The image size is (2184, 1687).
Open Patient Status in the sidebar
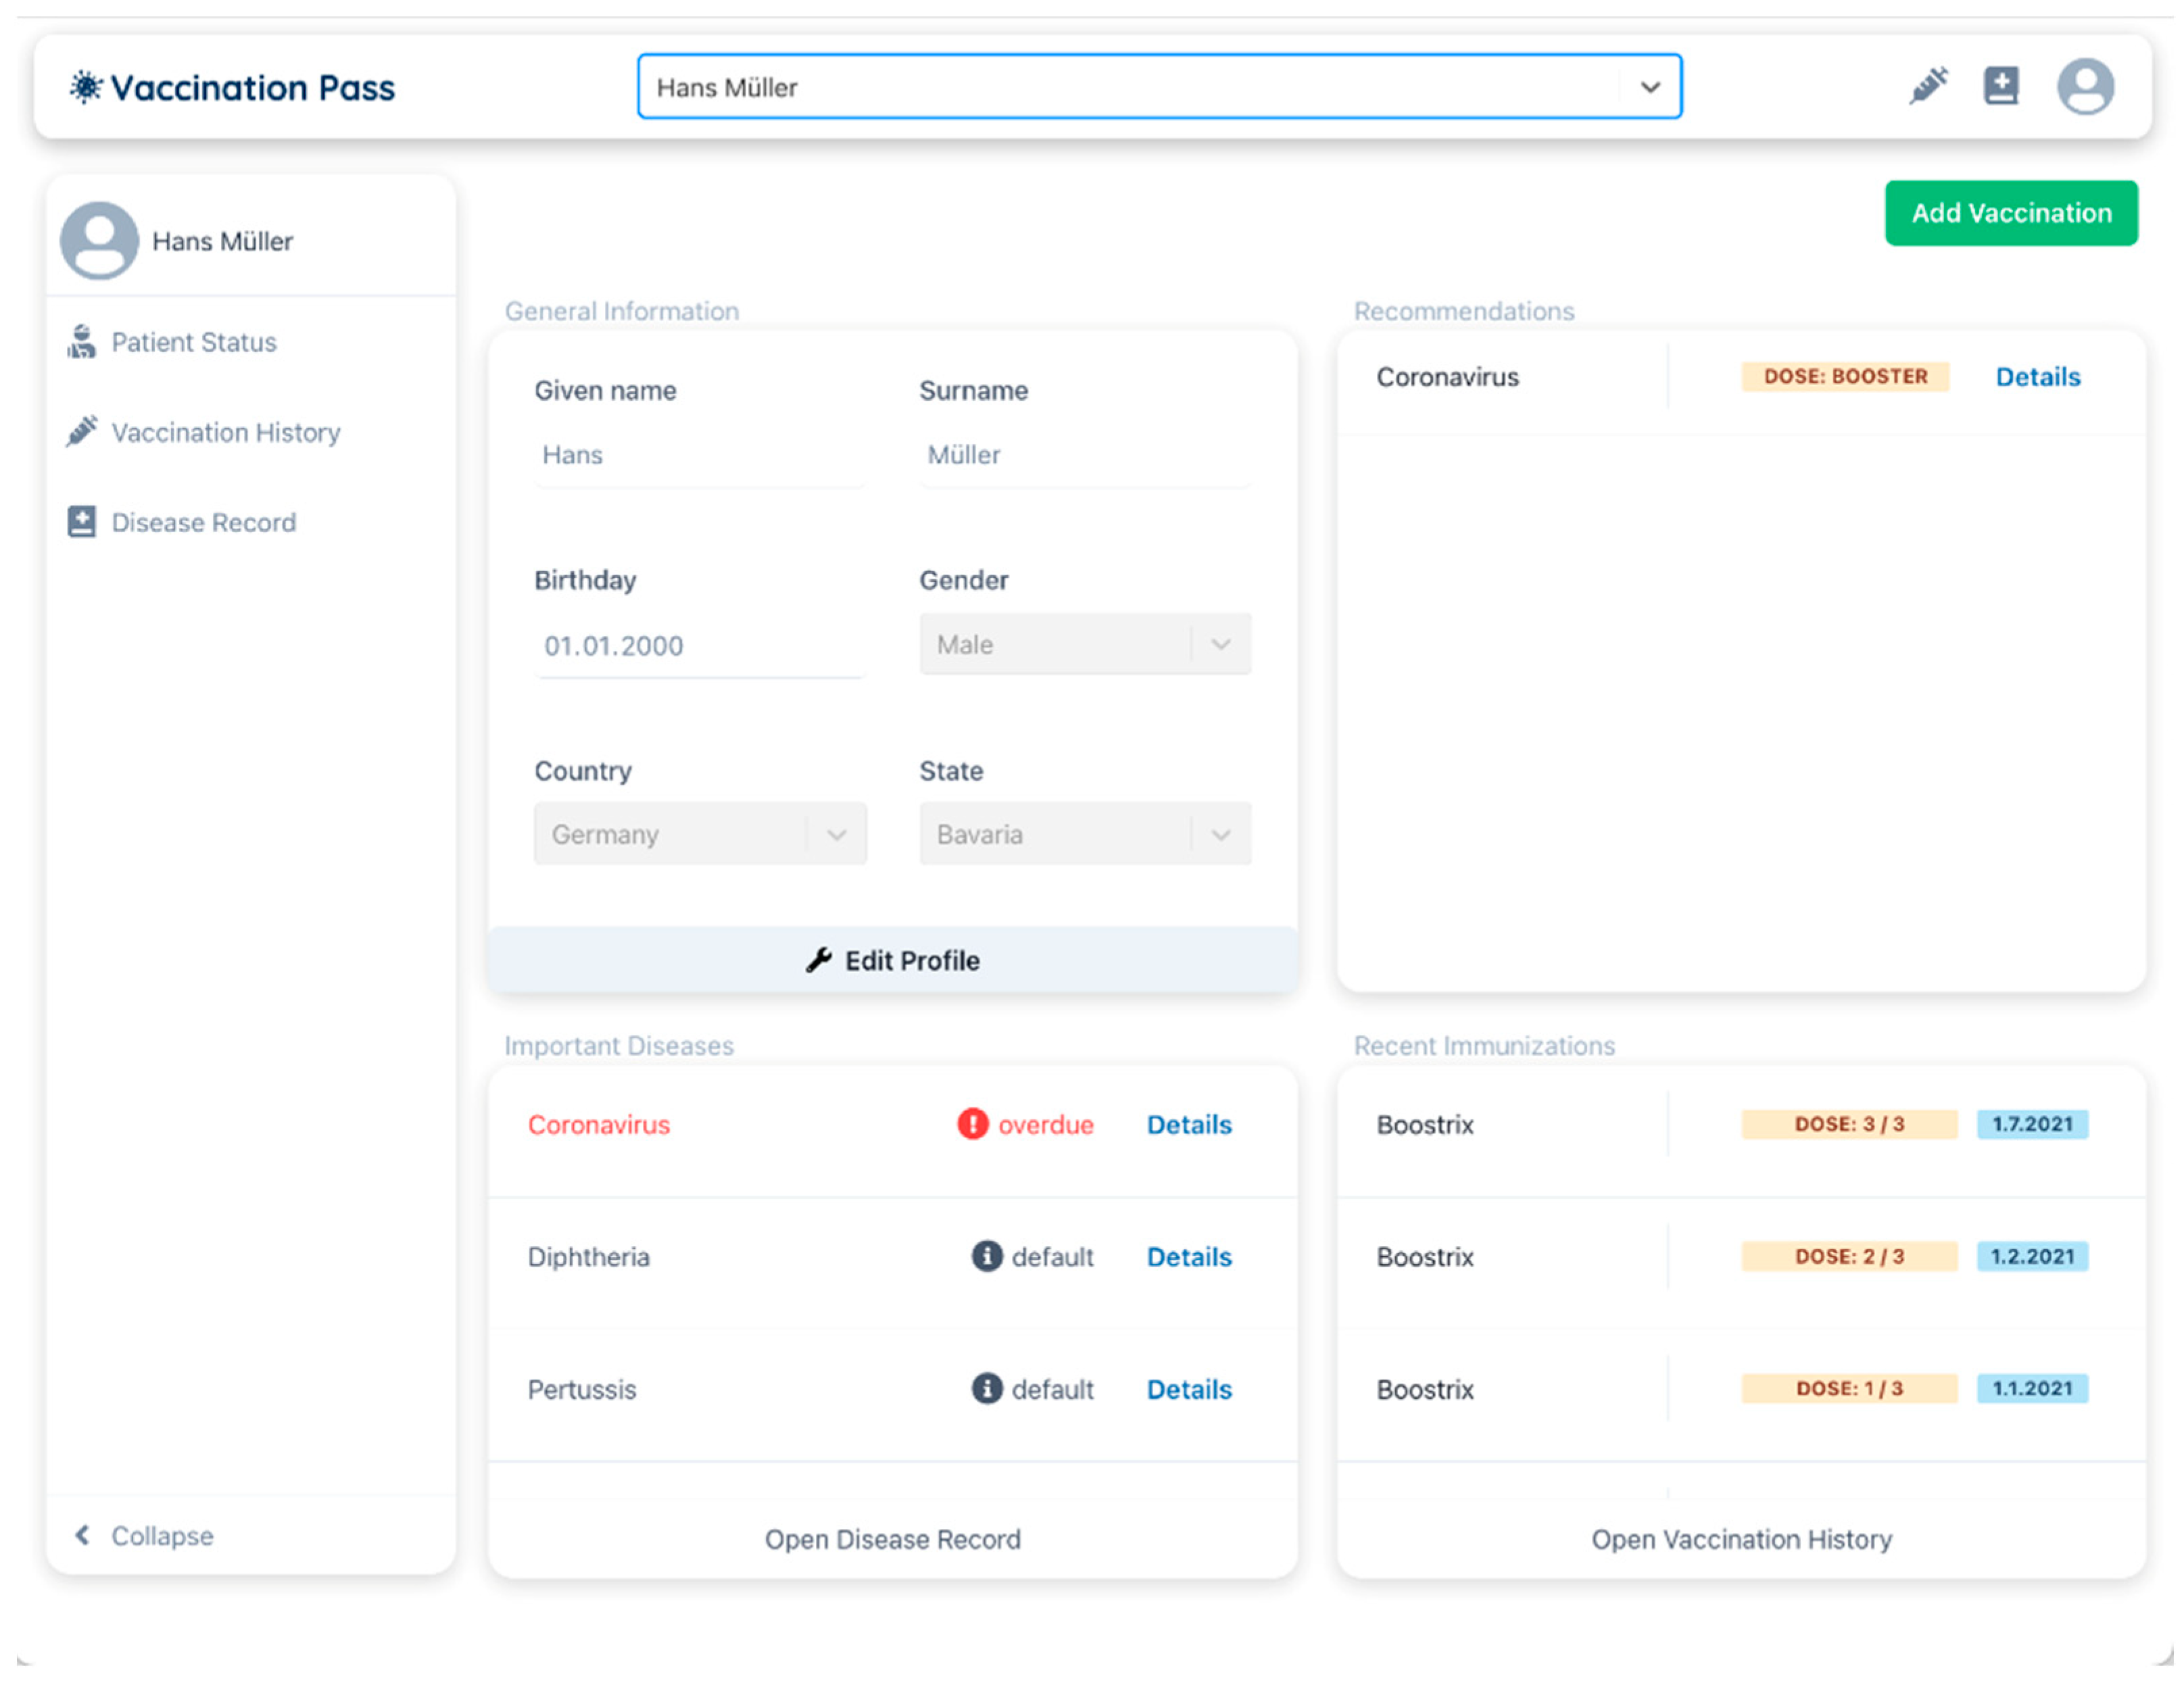pyautogui.click(x=193, y=342)
